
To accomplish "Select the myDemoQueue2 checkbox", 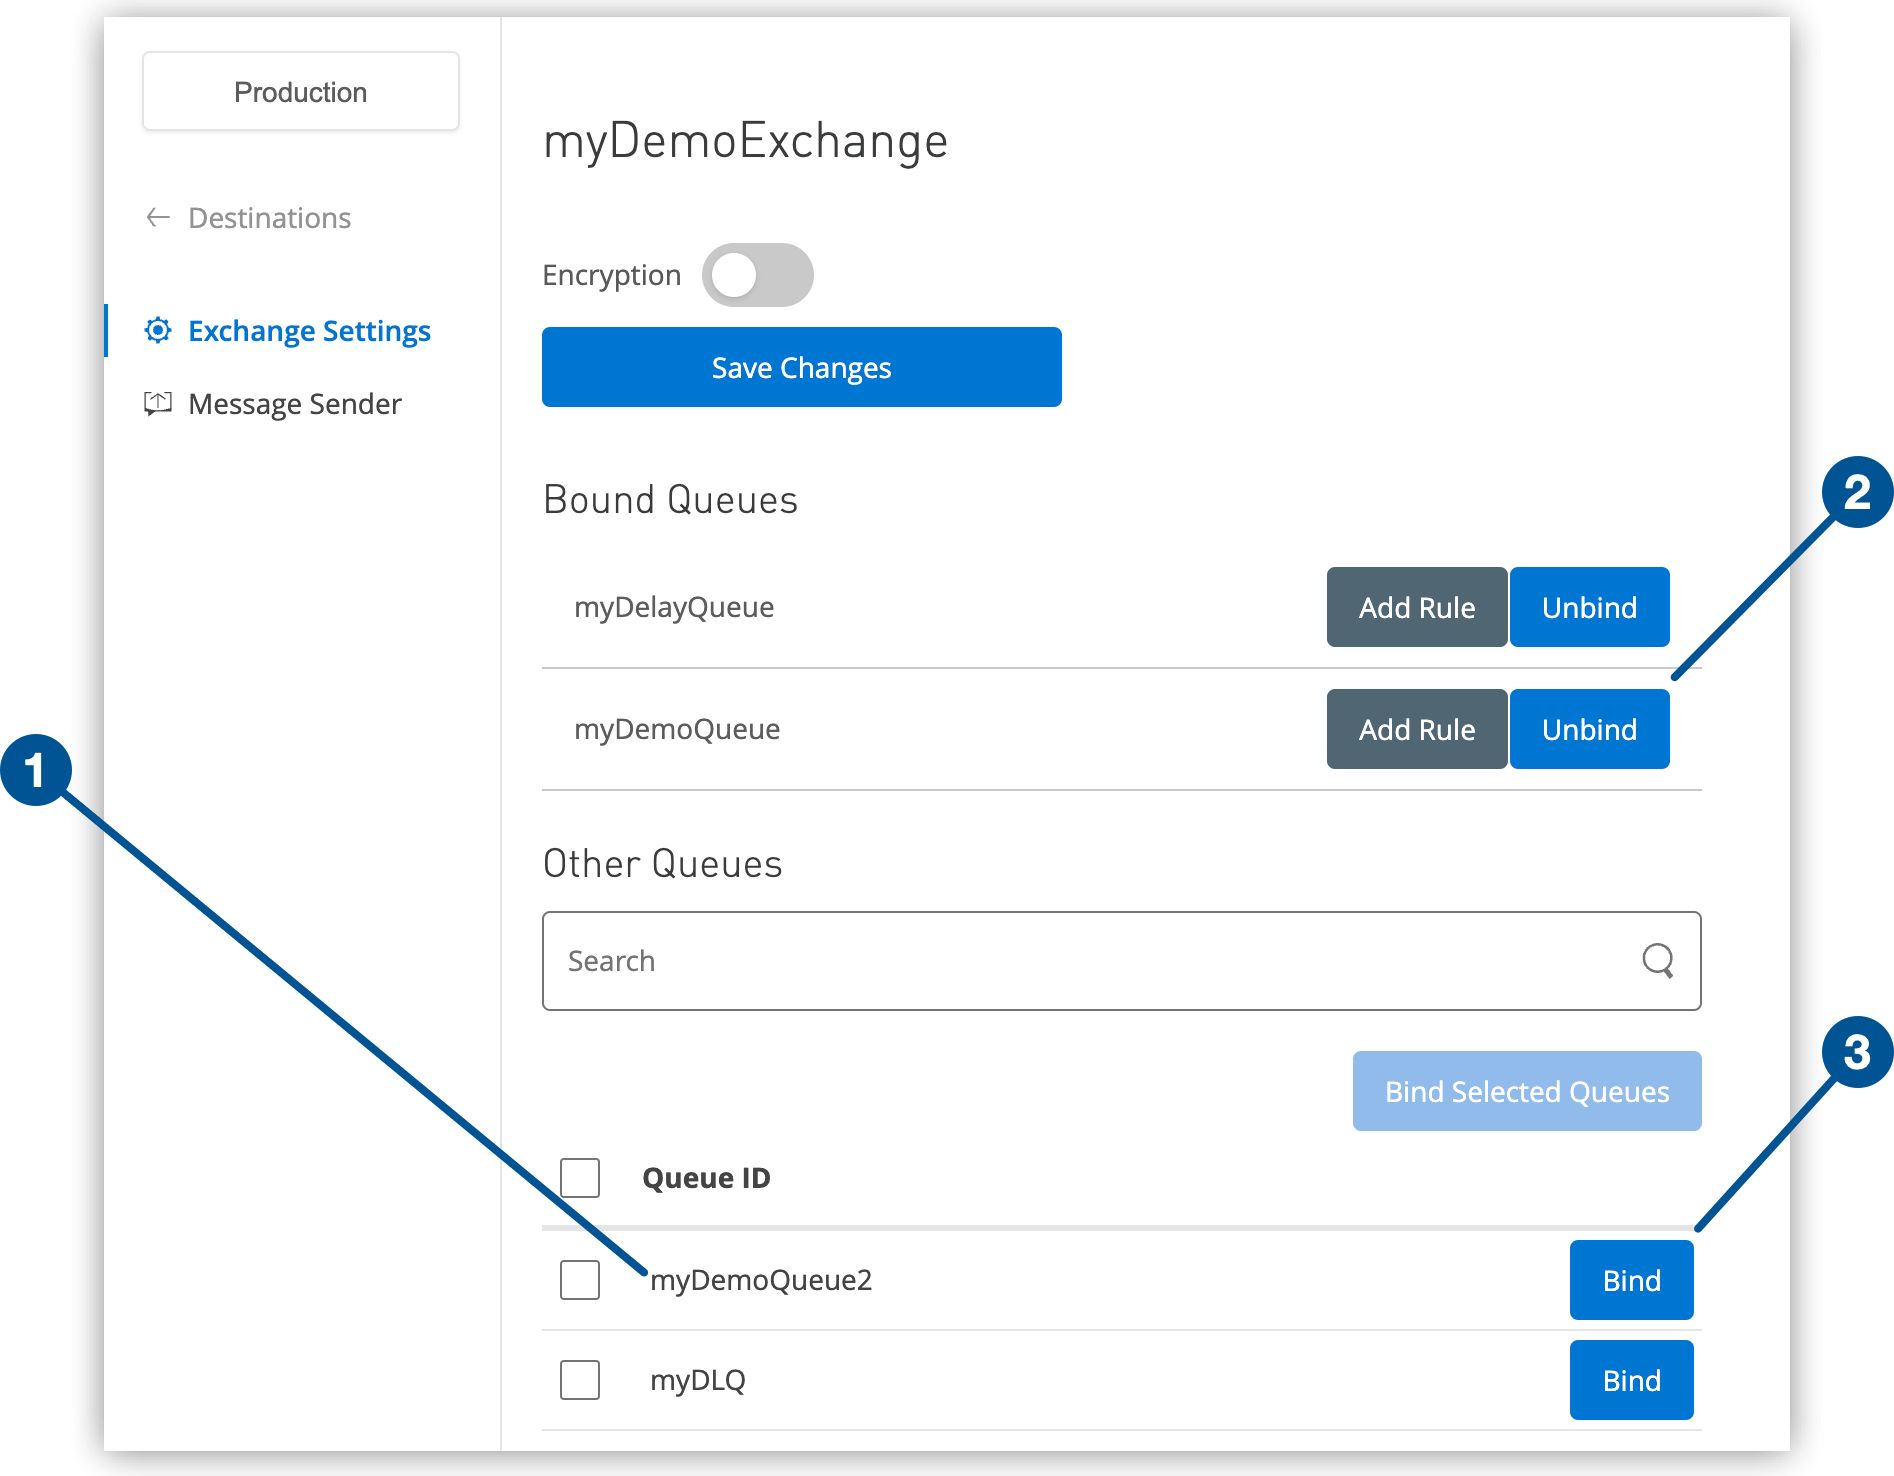I will point(580,1279).
